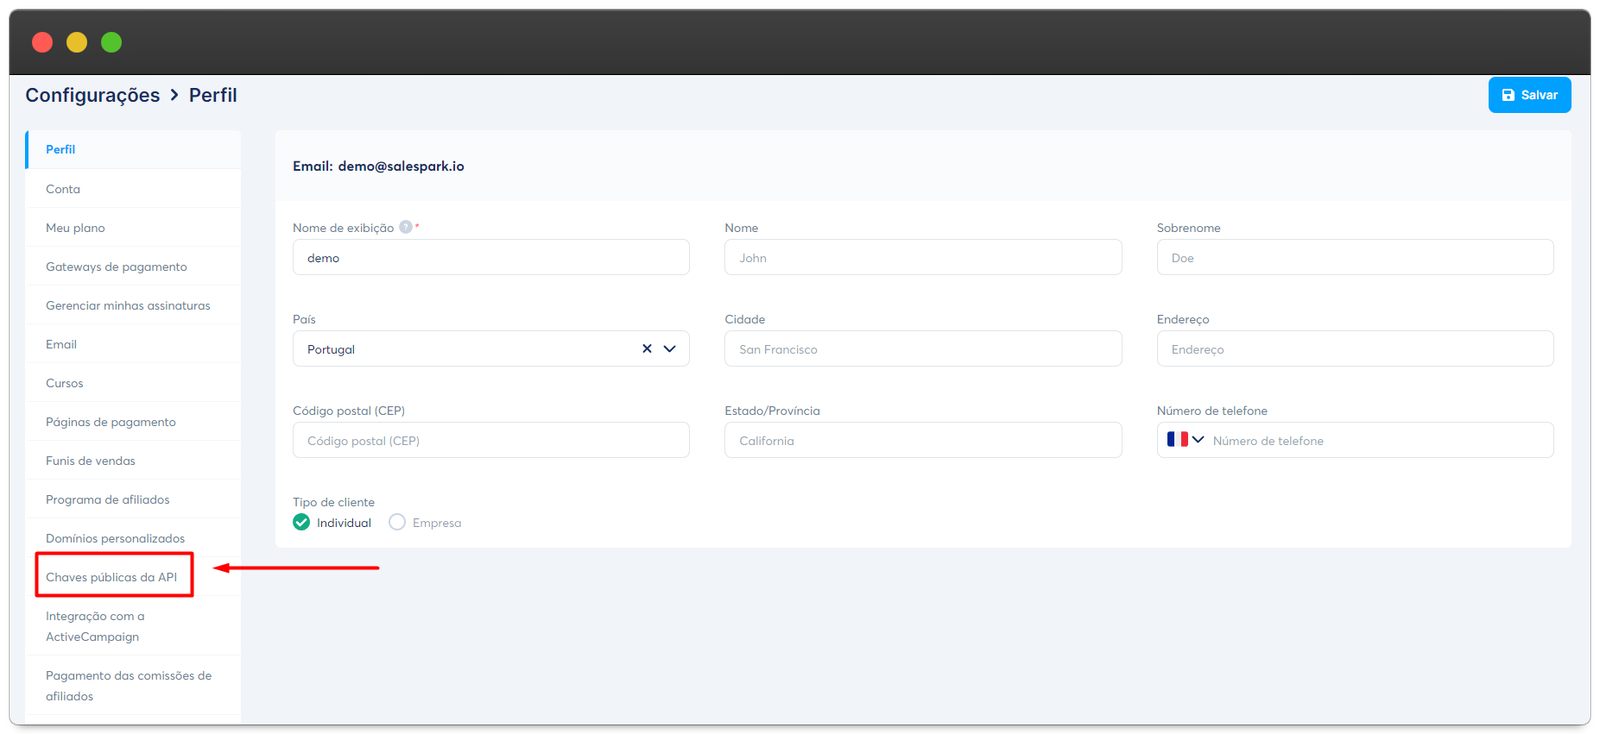Open Domínios personalizados in the sidebar
The width and height of the screenshot is (1600, 734).
click(115, 539)
